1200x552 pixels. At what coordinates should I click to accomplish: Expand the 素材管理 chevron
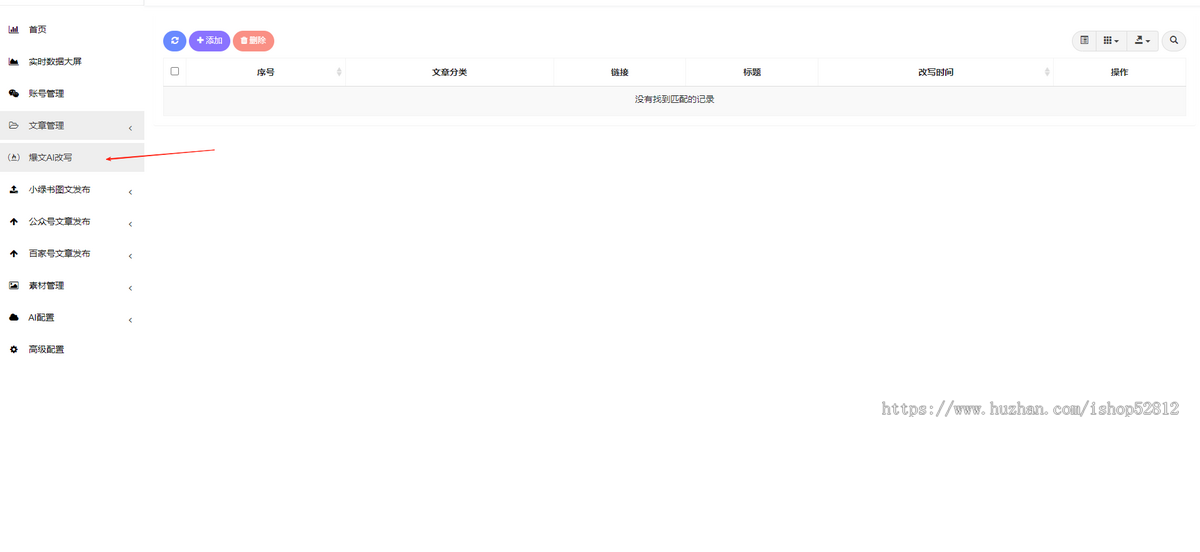(131, 287)
